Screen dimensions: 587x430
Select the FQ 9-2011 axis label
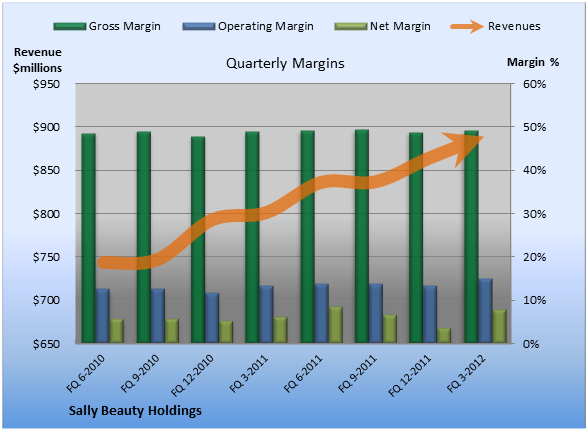pyautogui.click(x=357, y=373)
